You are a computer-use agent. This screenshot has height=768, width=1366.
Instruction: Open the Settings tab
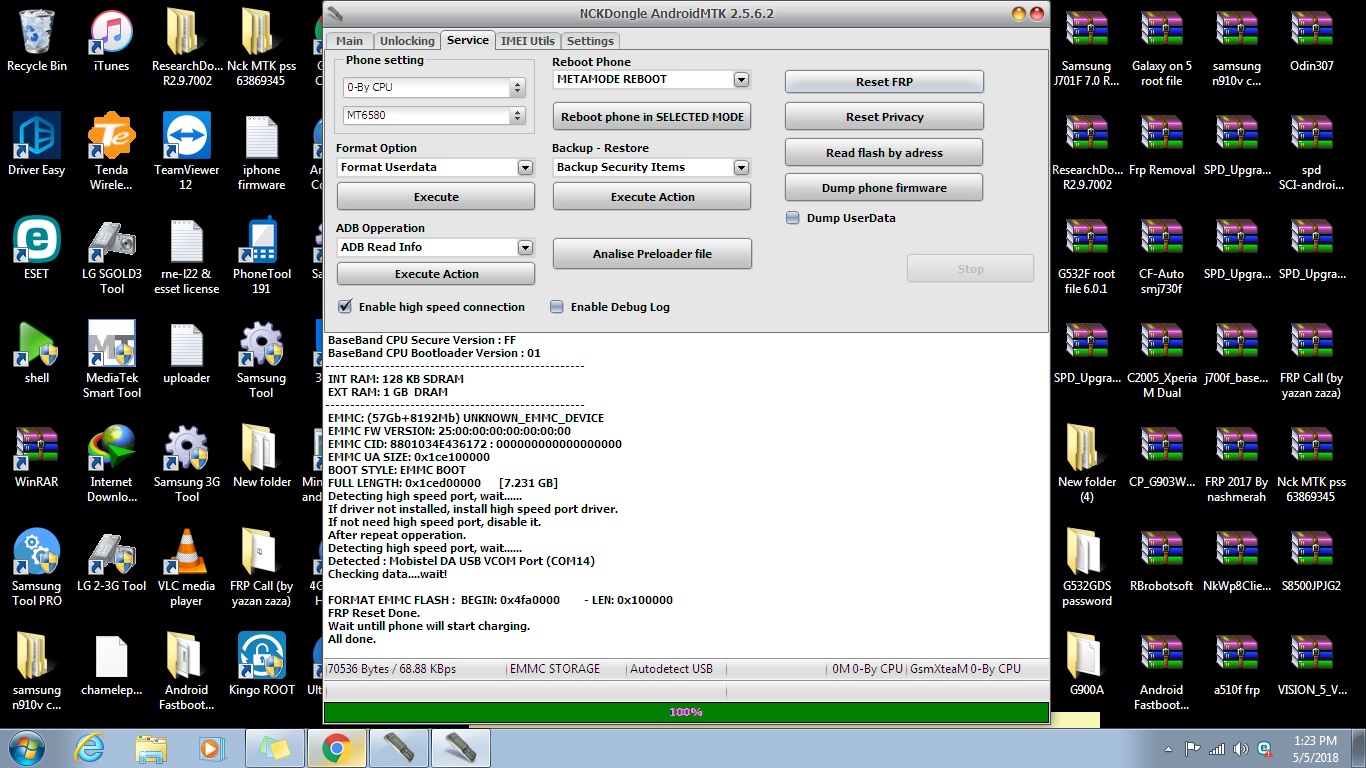590,41
